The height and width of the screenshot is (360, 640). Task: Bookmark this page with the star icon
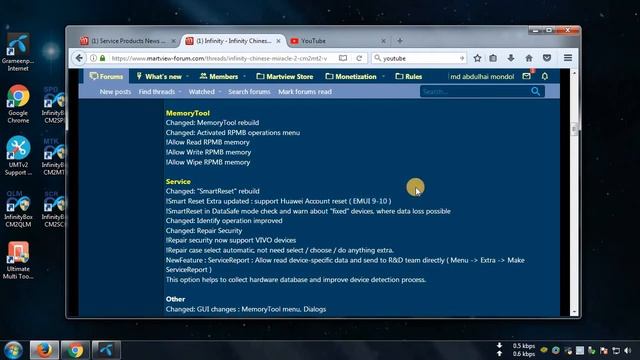point(477,58)
